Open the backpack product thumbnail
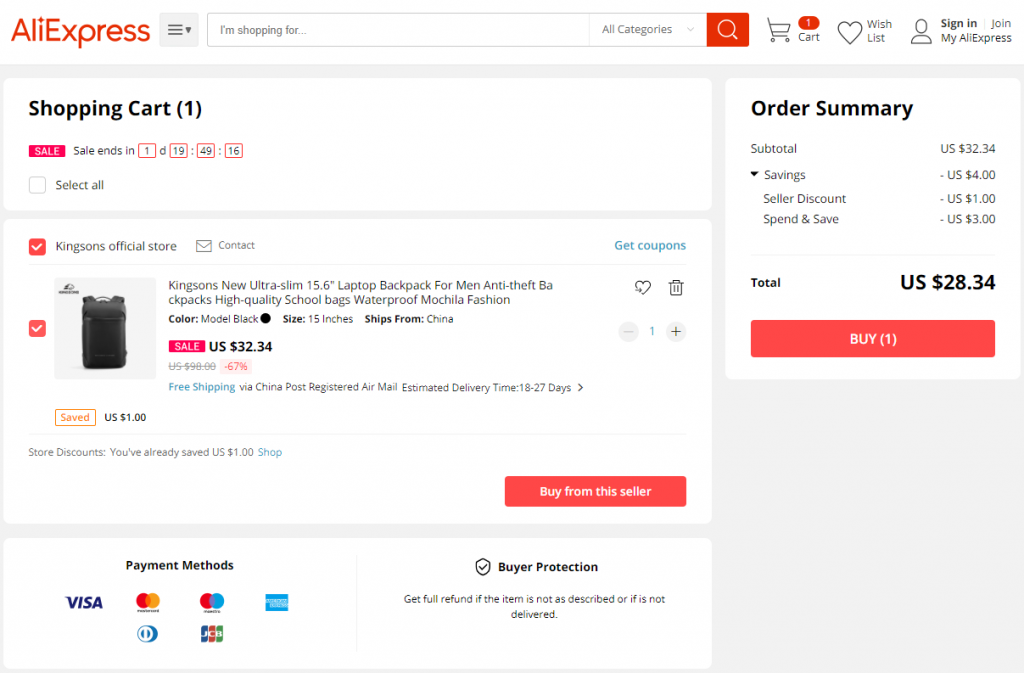Screen dimensions: 1024x673 [105, 328]
